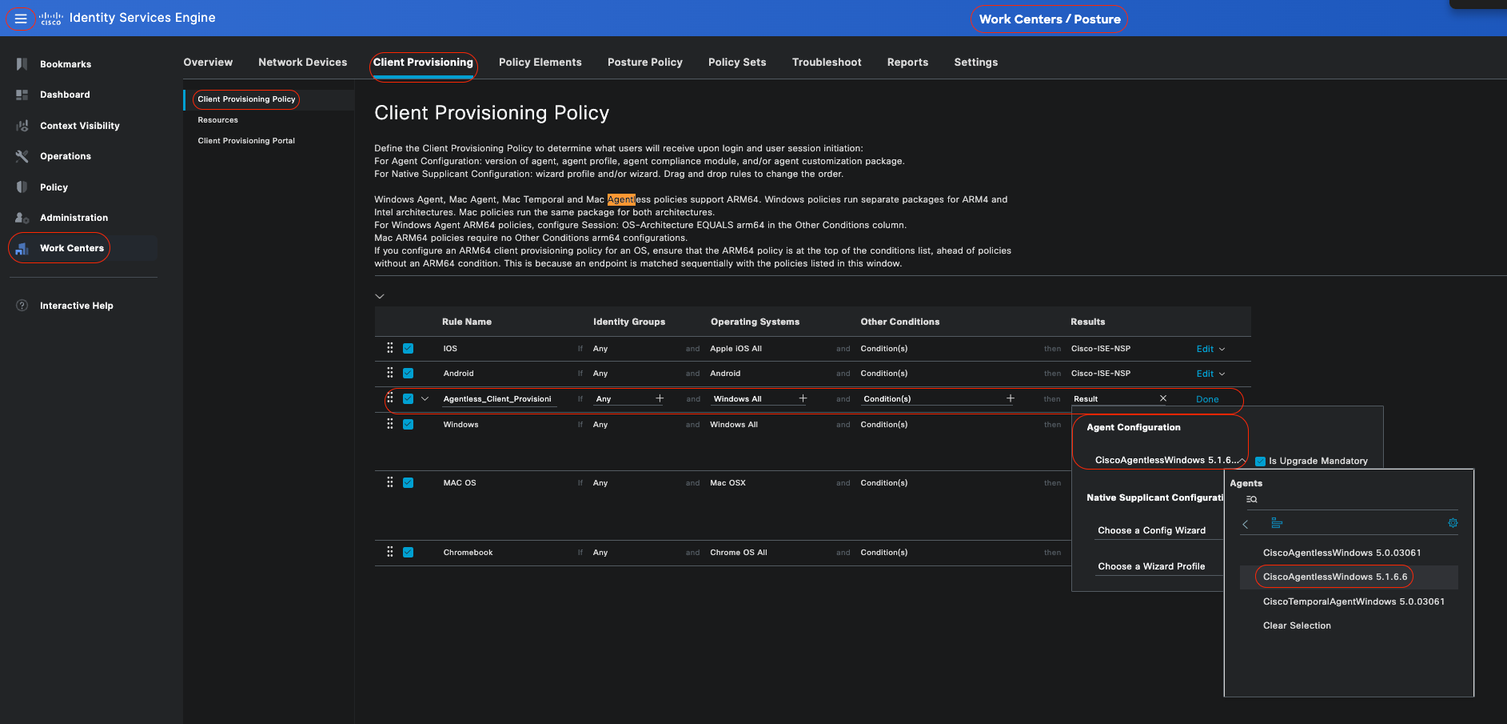Toggle the Agentless_Client_Provisioning rule checkbox
Image resolution: width=1507 pixels, height=724 pixels.
coord(408,398)
